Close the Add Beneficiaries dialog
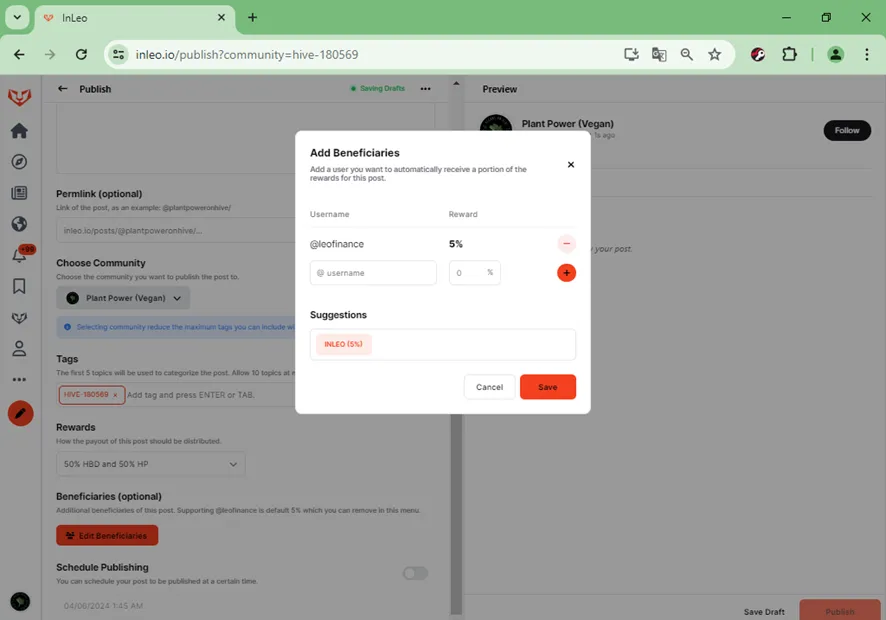This screenshot has width=886, height=620. tap(571, 164)
